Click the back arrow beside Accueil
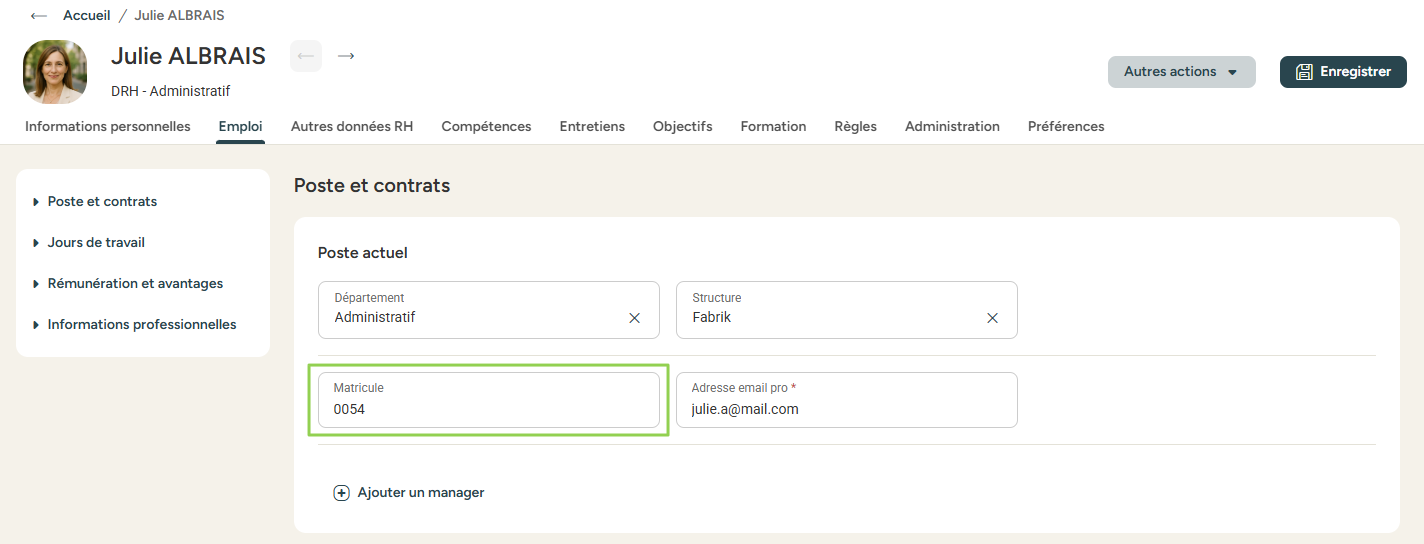 coord(39,16)
